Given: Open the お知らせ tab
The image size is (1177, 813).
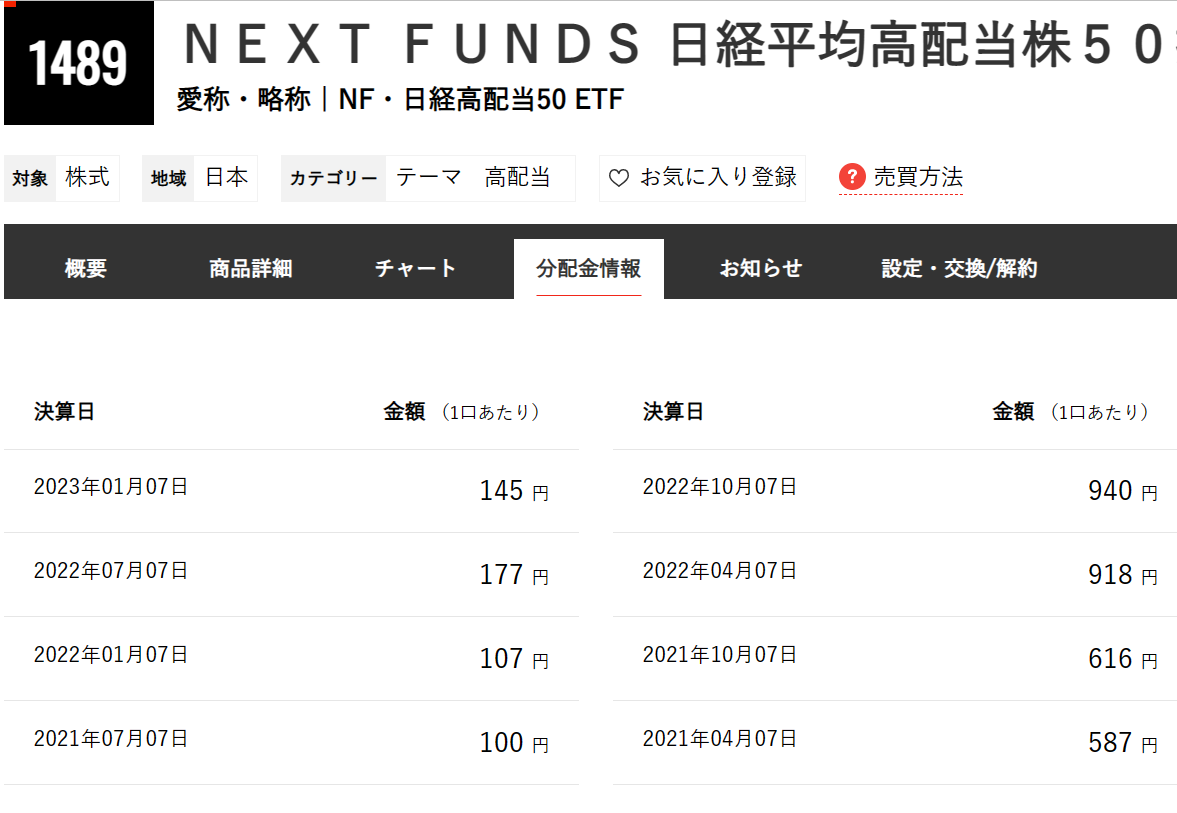Looking at the screenshot, I should [x=761, y=267].
